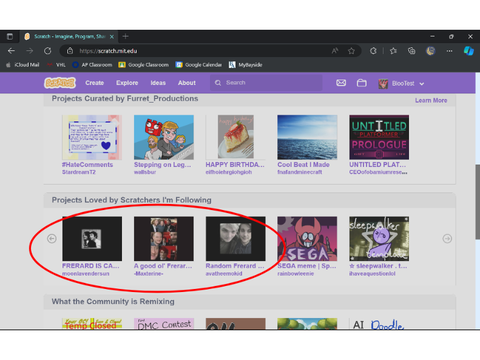480x360 pixels.
Task: Add page to favorites with star icon
Action: 351,51
